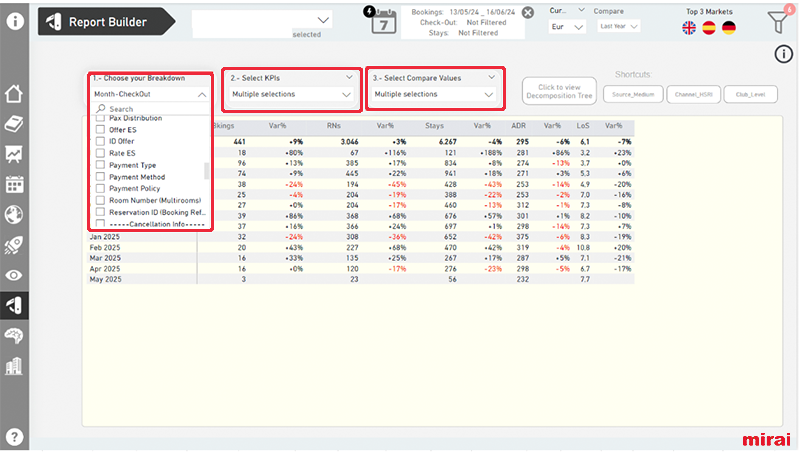Select the United Kingdom flag market
The width and height of the screenshot is (800, 454).
690,28
